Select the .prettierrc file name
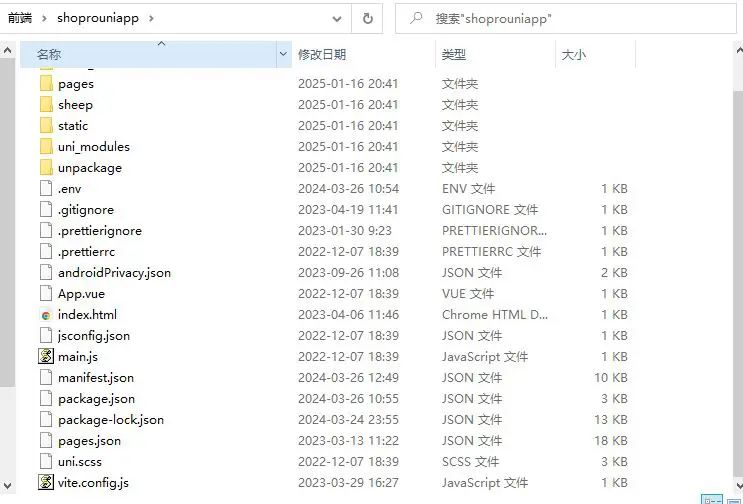Screen dimensions: 743x504 tap(86, 252)
